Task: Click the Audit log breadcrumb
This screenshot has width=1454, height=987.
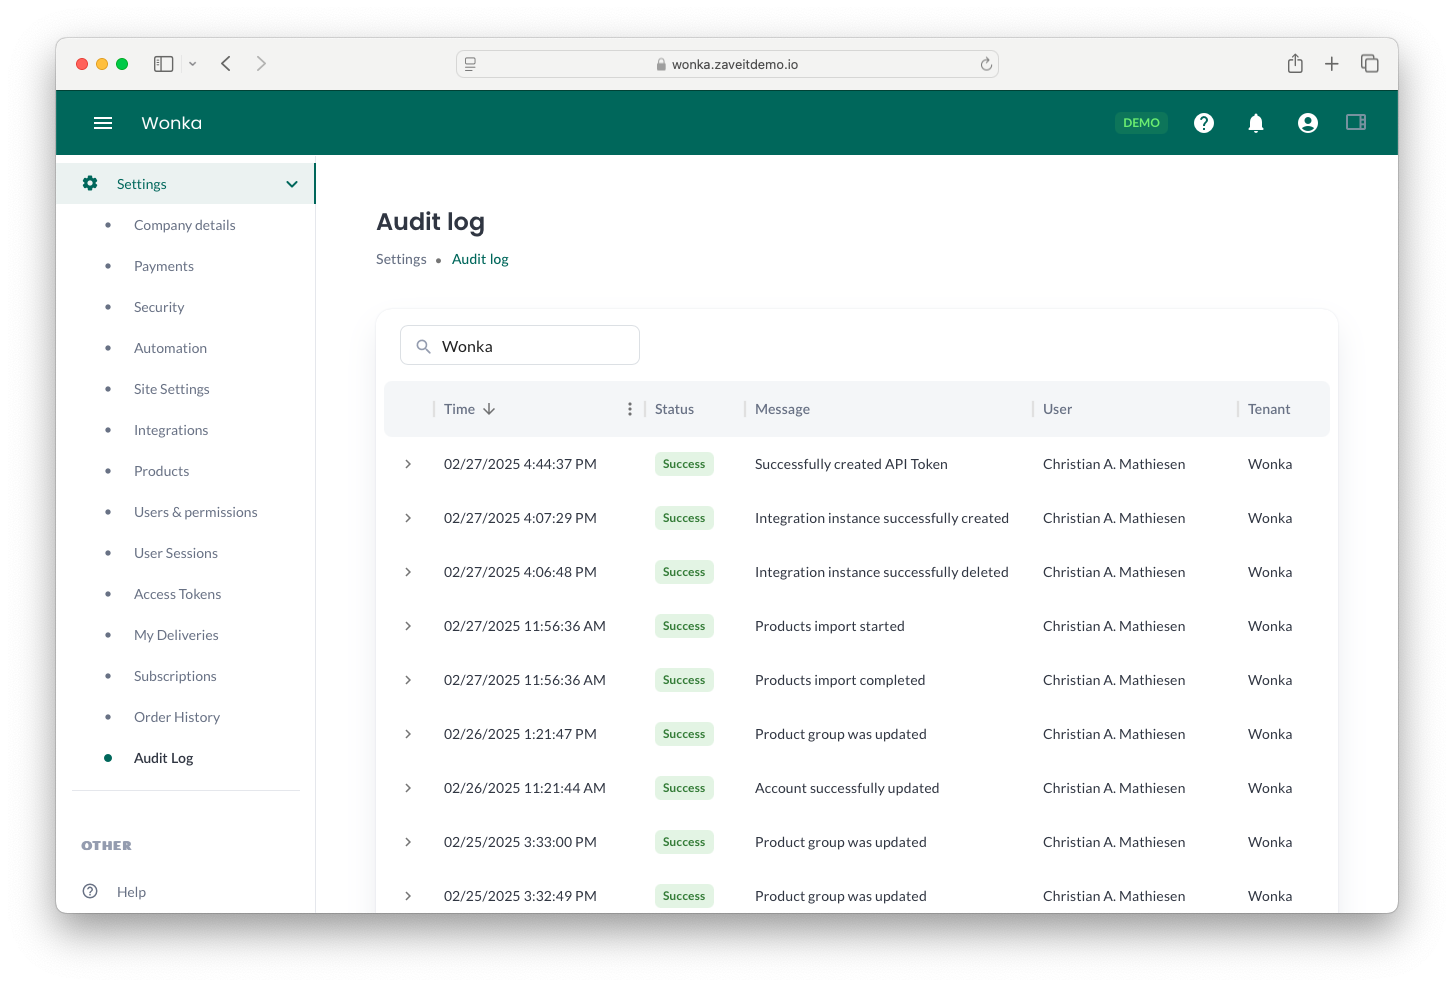Action: 480,259
